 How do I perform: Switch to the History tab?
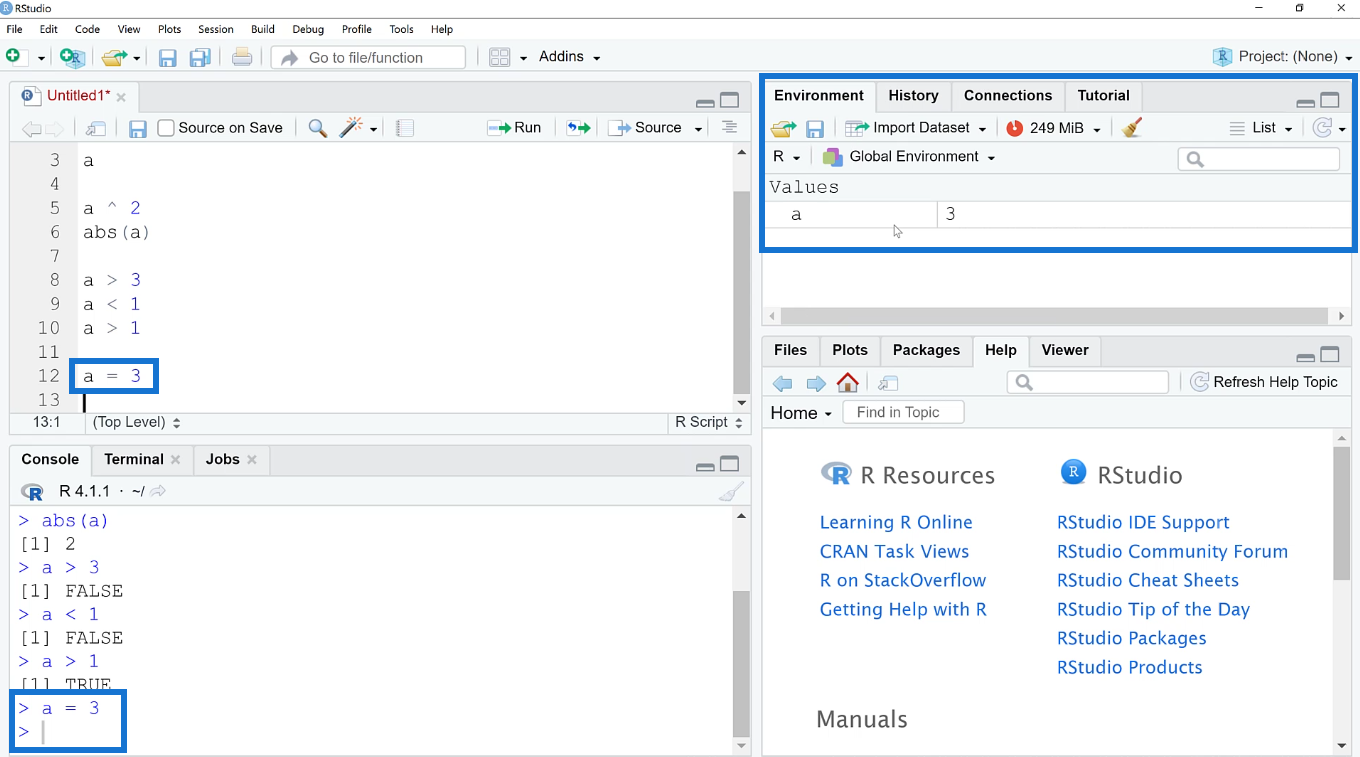913,96
